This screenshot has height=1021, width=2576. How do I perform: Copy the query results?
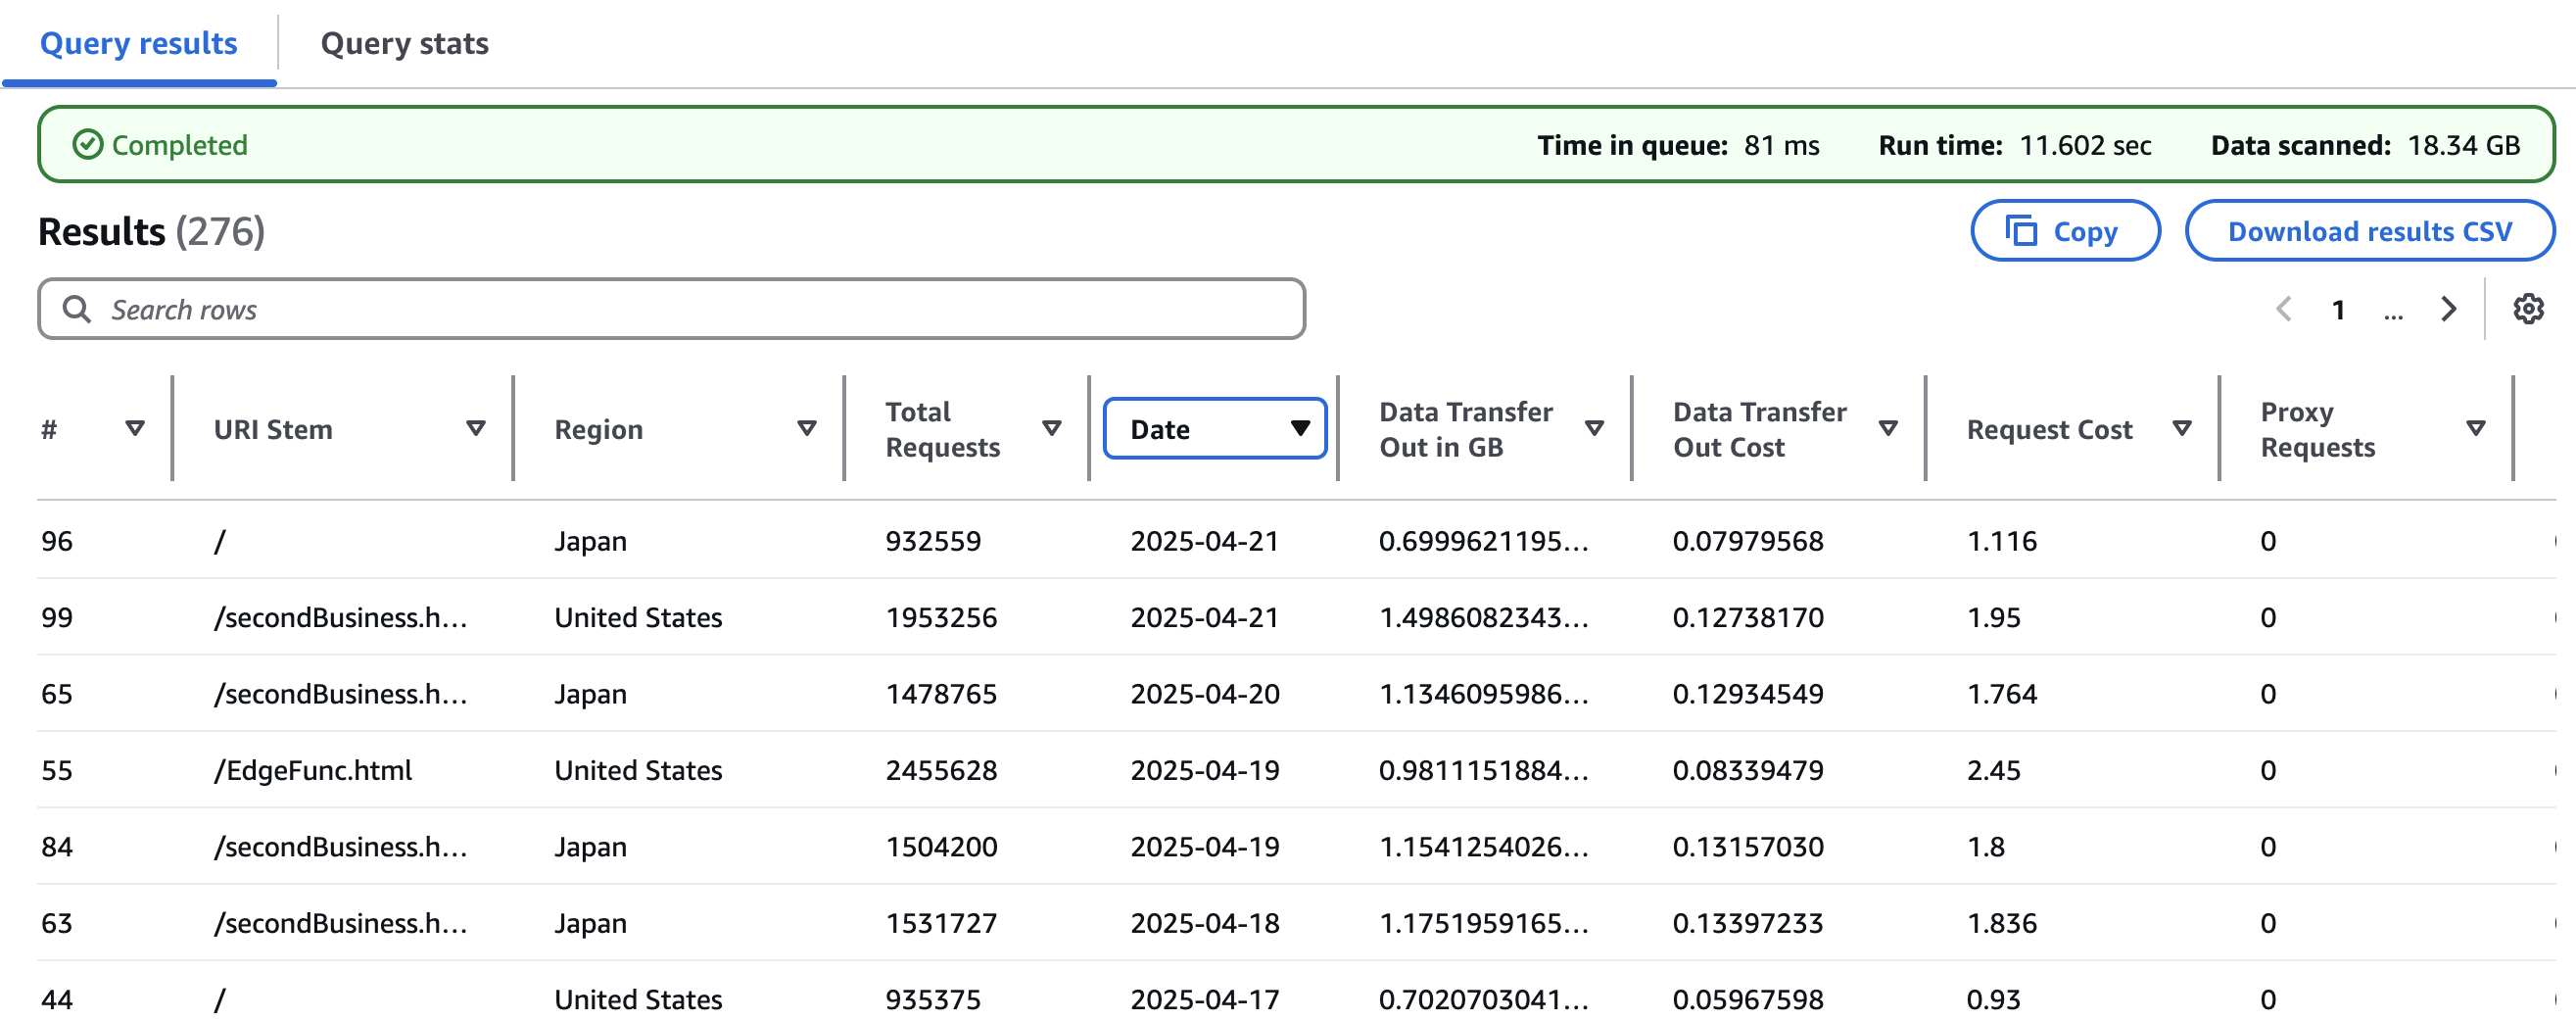point(2065,230)
